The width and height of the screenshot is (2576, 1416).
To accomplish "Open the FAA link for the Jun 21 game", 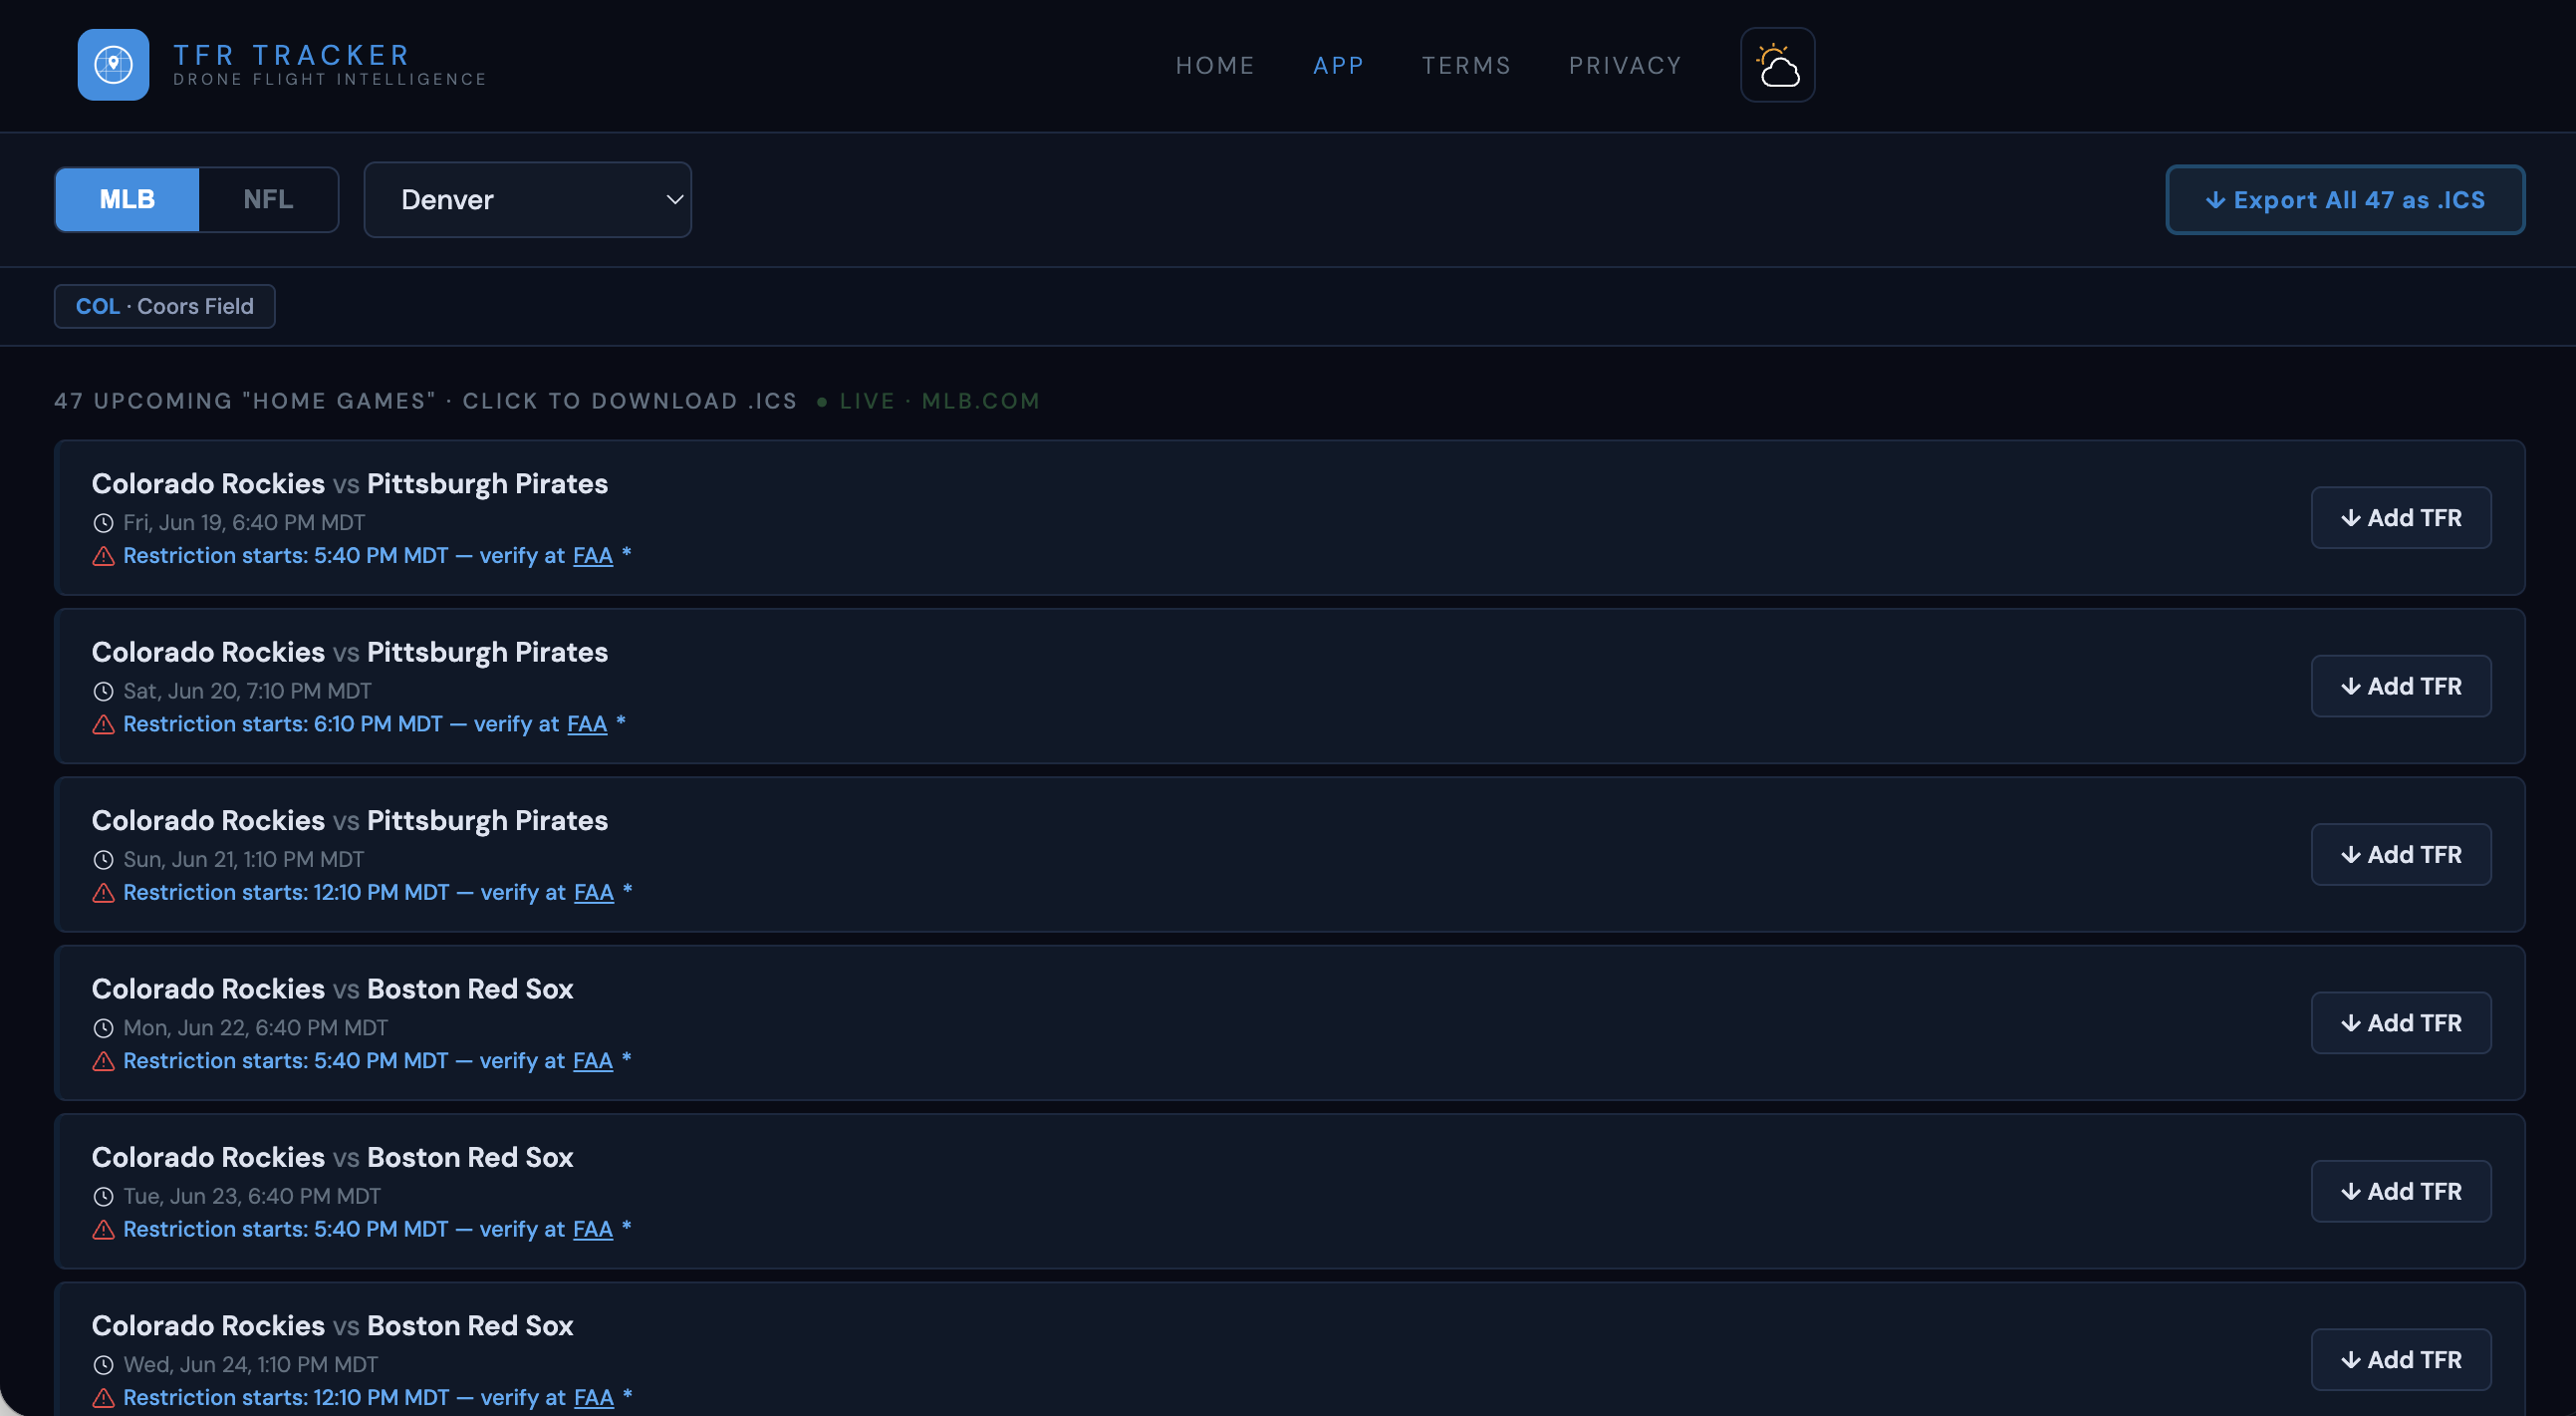I will pyautogui.click(x=594, y=893).
